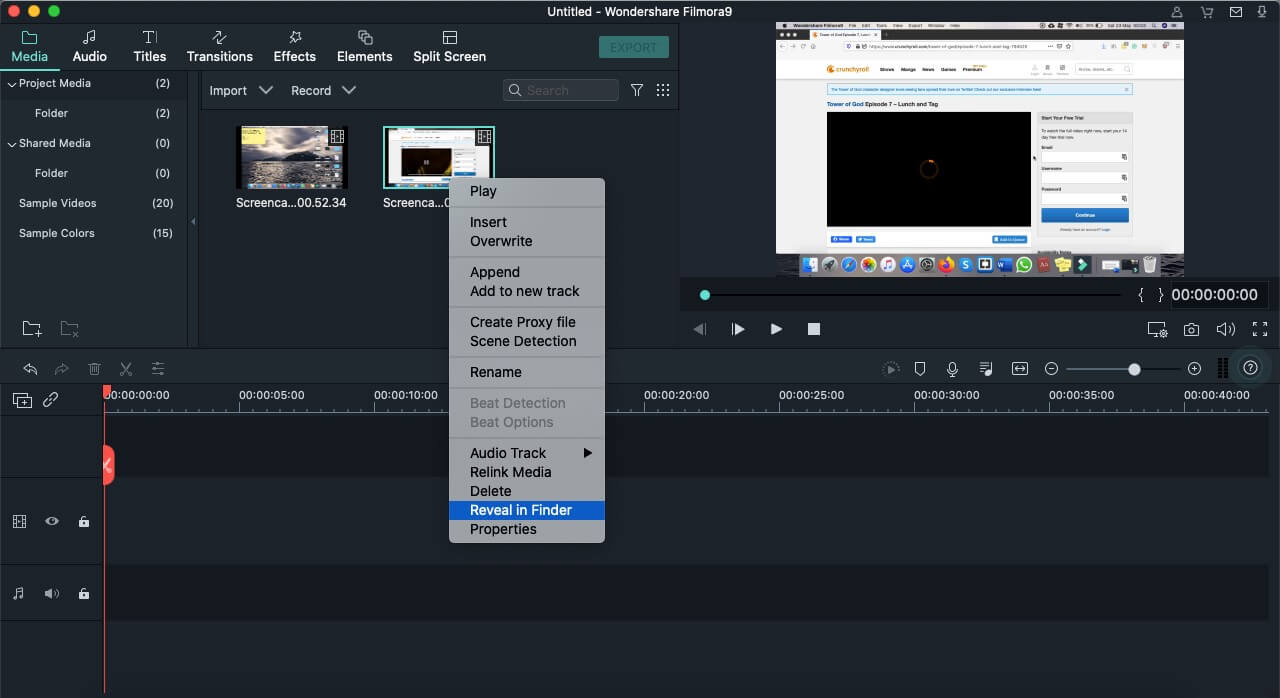Zoom out the timeline with minus
1280x698 pixels.
[x=1051, y=369]
